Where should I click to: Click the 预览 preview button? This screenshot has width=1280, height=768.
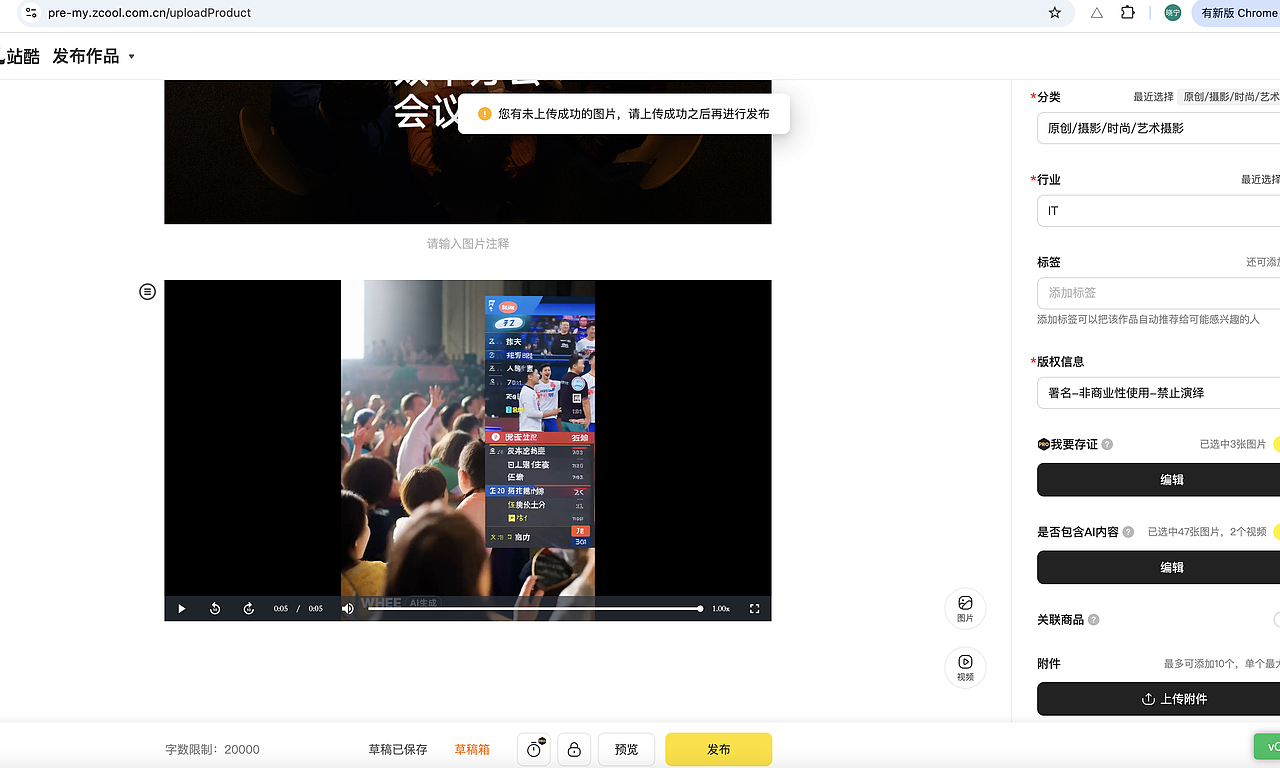click(x=626, y=749)
